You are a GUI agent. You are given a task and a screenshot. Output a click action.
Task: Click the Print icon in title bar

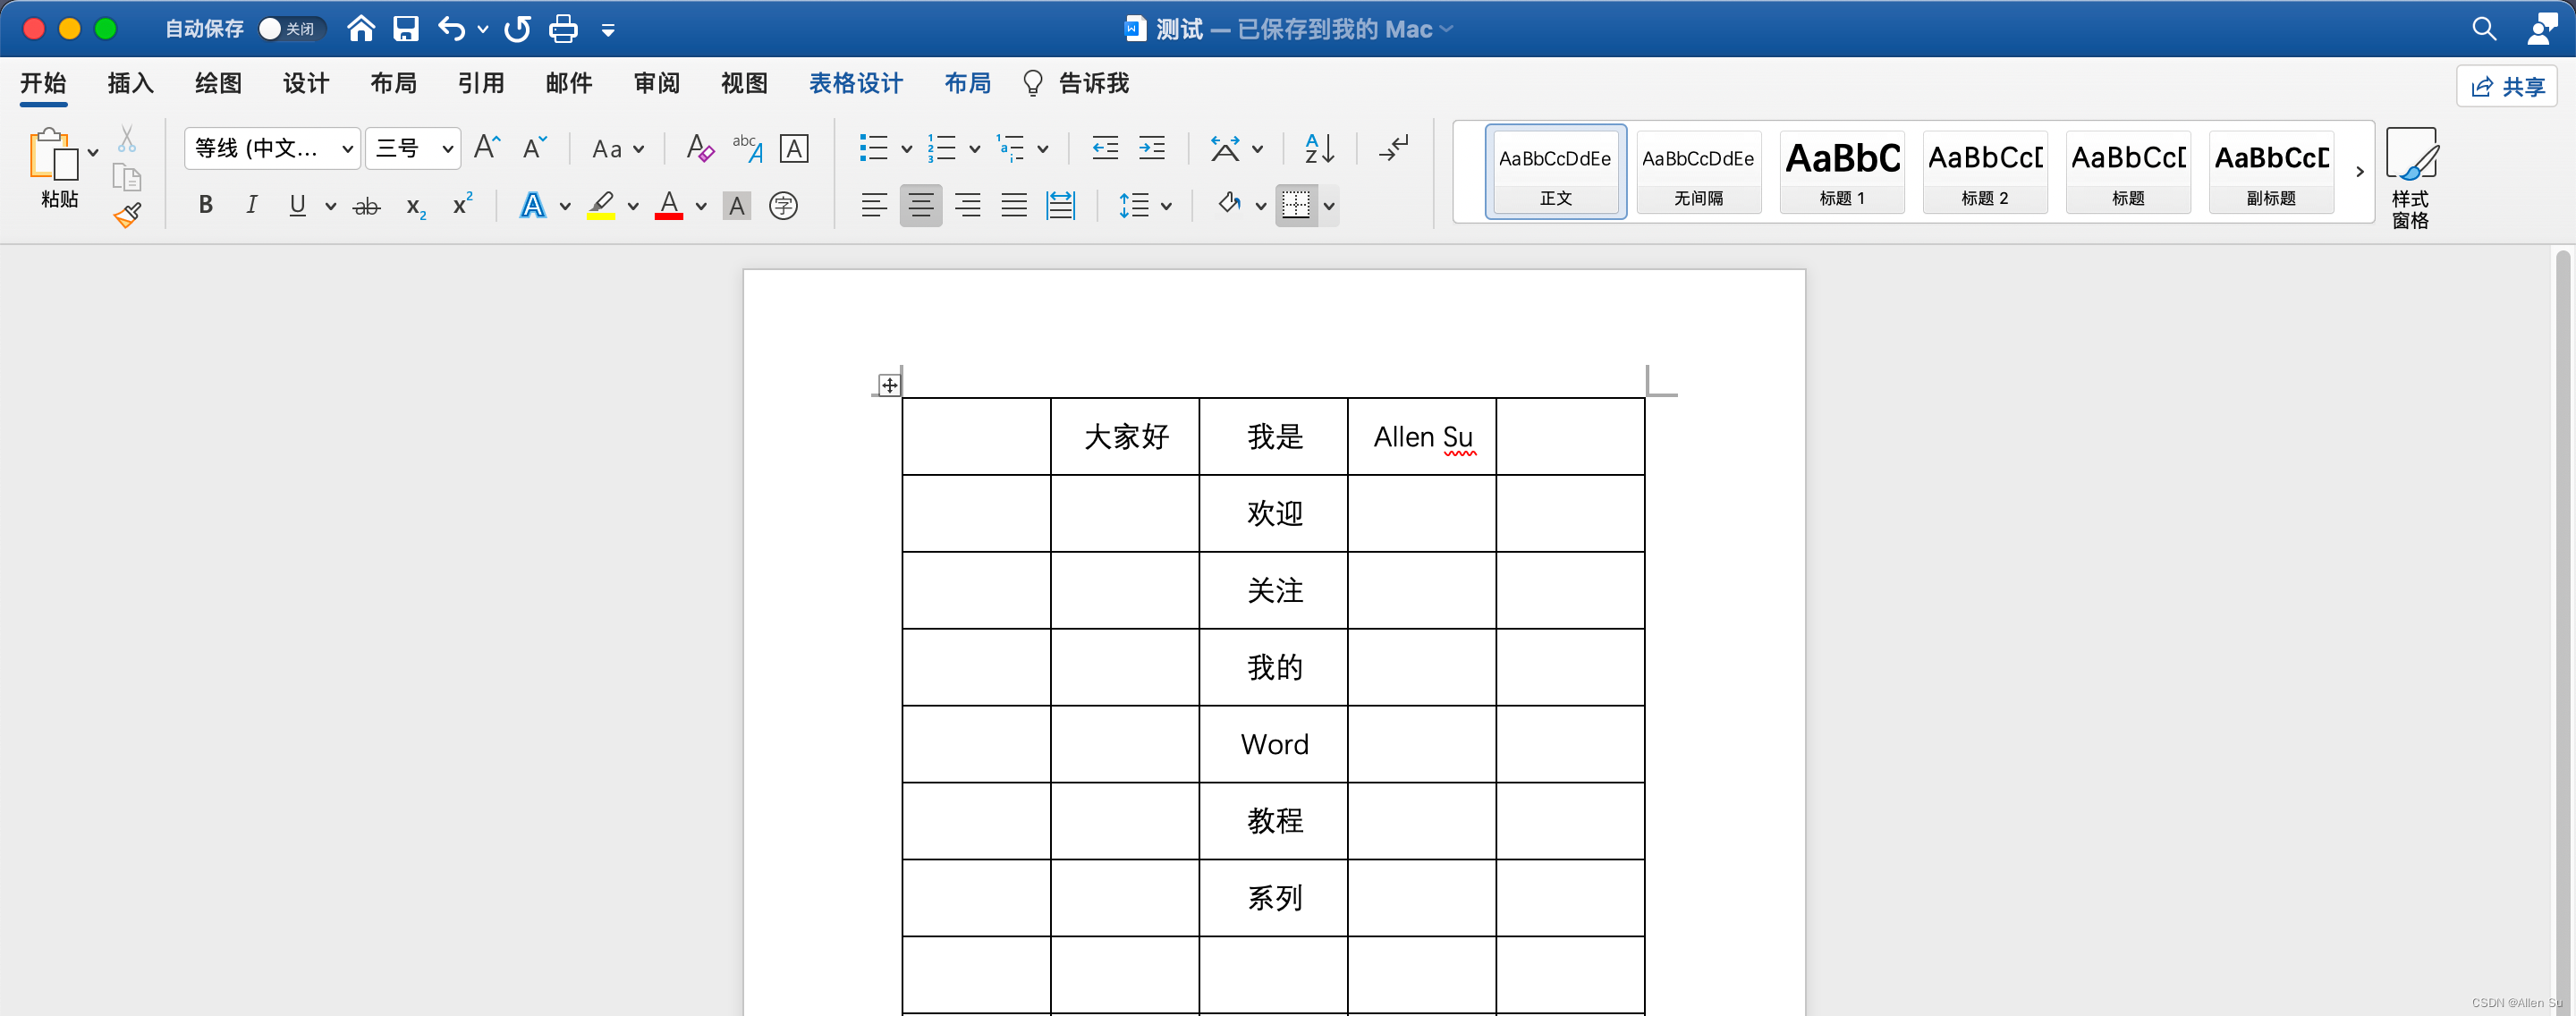coord(563,29)
